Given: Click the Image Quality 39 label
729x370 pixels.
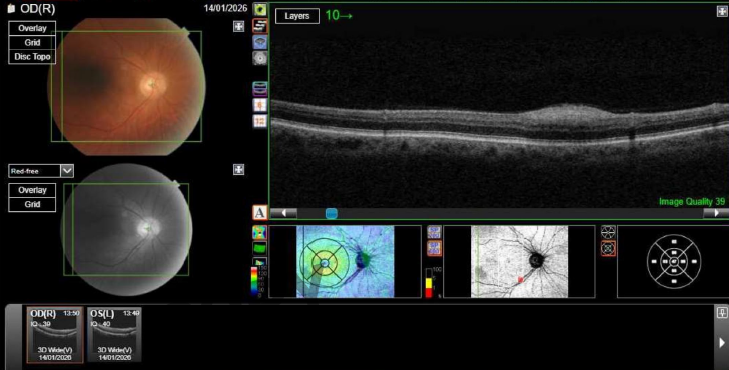Looking at the screenshot, I should click(x=692, y=201).
